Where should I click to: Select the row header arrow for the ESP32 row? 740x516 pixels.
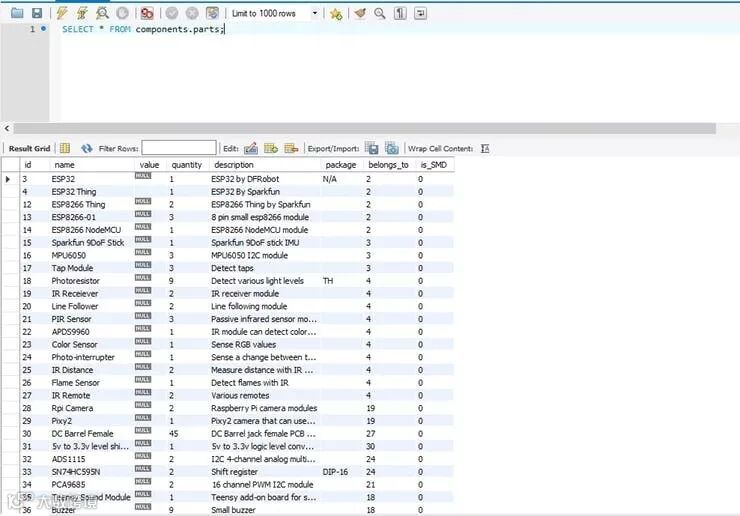coord(8,179)
